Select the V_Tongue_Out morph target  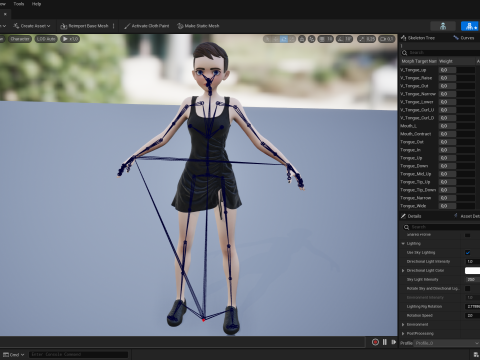[x=414, y=86]
